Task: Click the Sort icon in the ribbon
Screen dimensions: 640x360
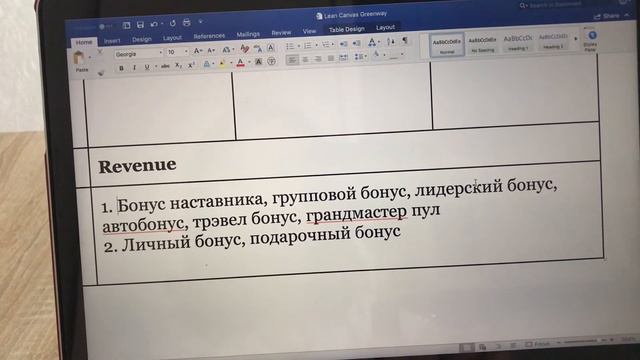Action: [391, 41]
